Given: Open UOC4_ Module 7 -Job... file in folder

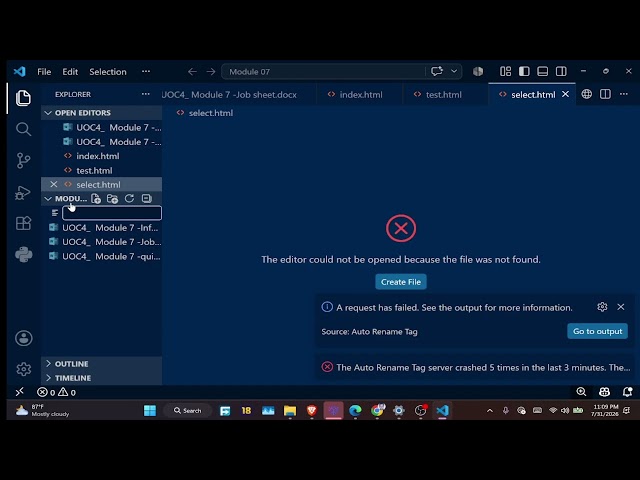Looking at the screenshot, I should tap(102, 242).
